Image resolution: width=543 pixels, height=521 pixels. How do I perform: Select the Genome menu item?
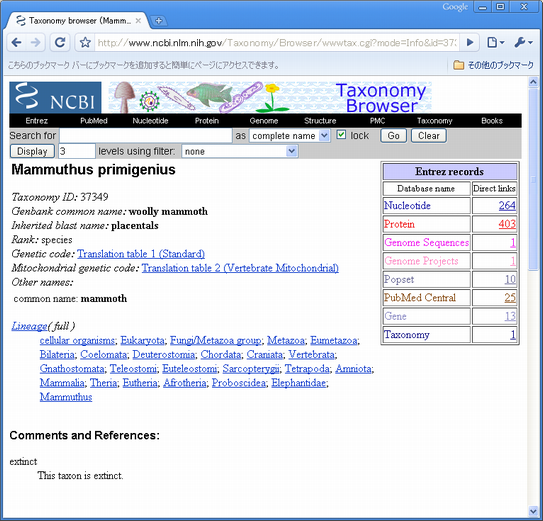[x=264, y=121]
